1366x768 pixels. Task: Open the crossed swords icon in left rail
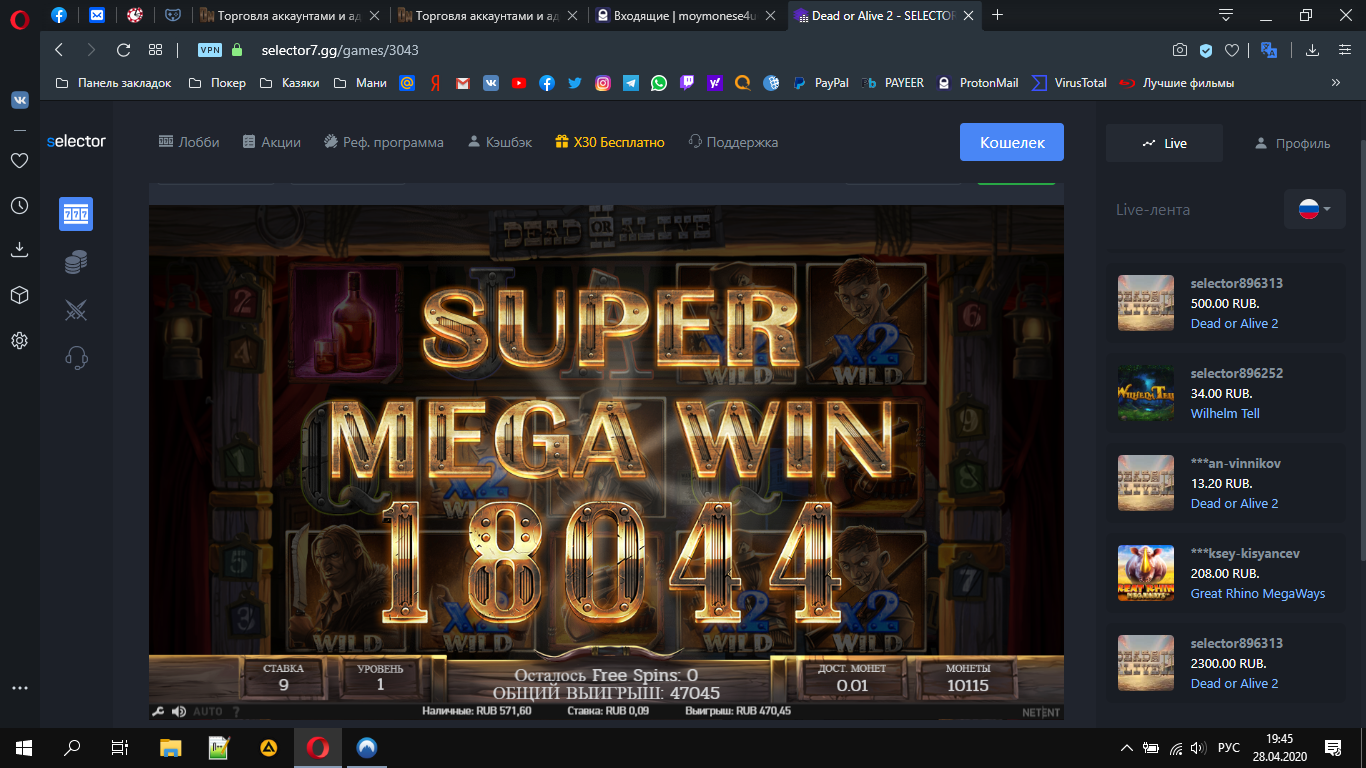(x=76, y=310)
